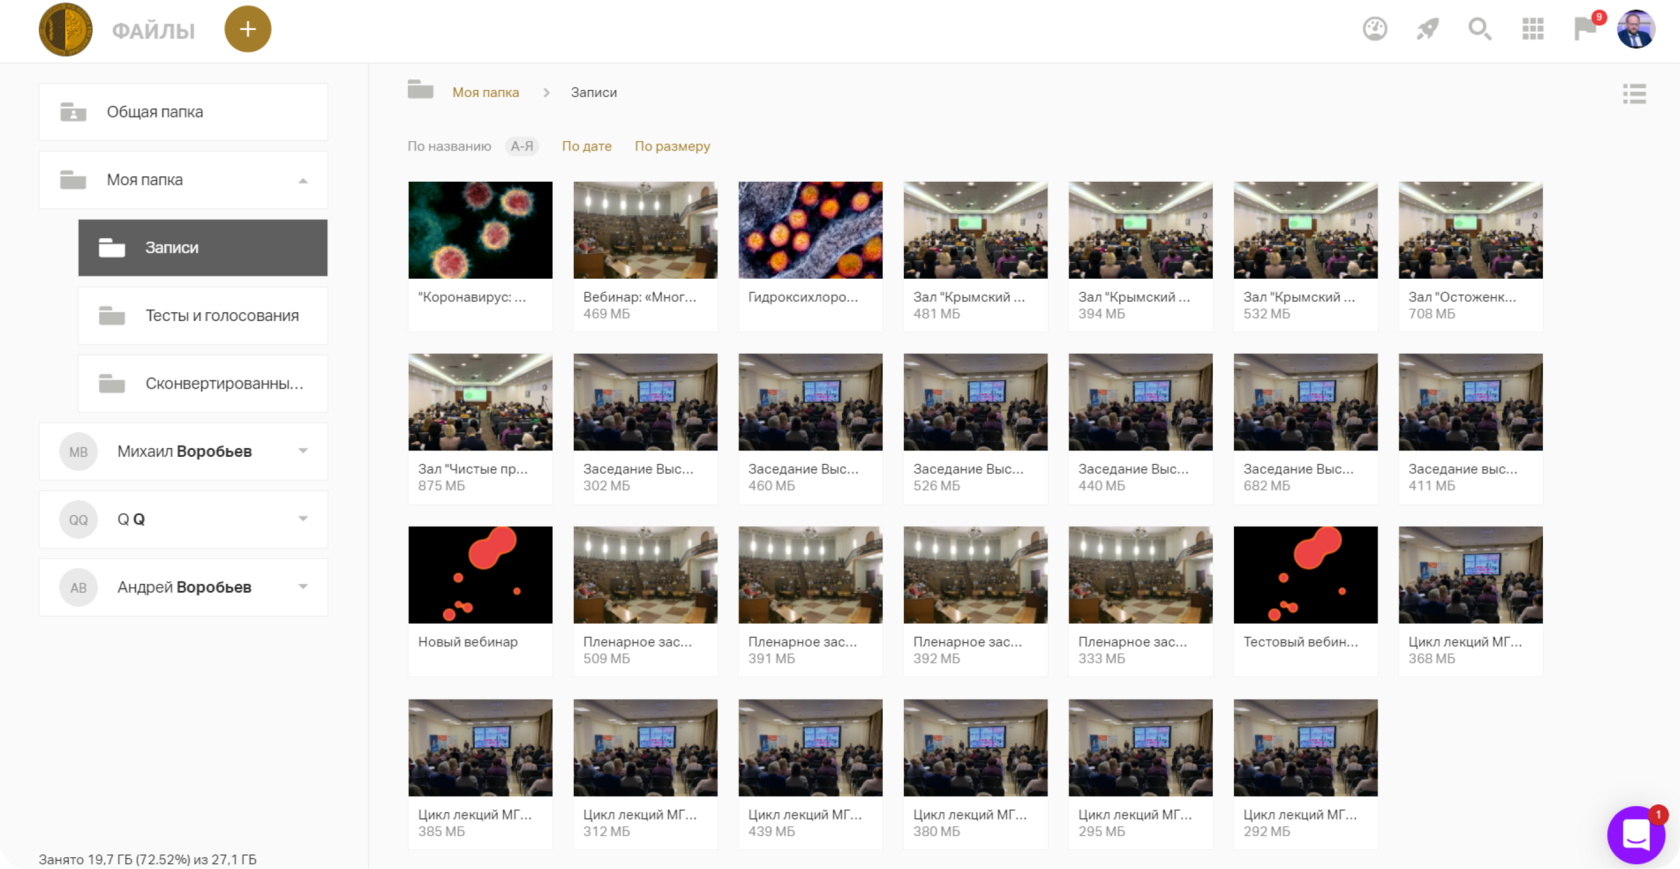Open Пленарное зас... 509 МБ file

[645, 600]
